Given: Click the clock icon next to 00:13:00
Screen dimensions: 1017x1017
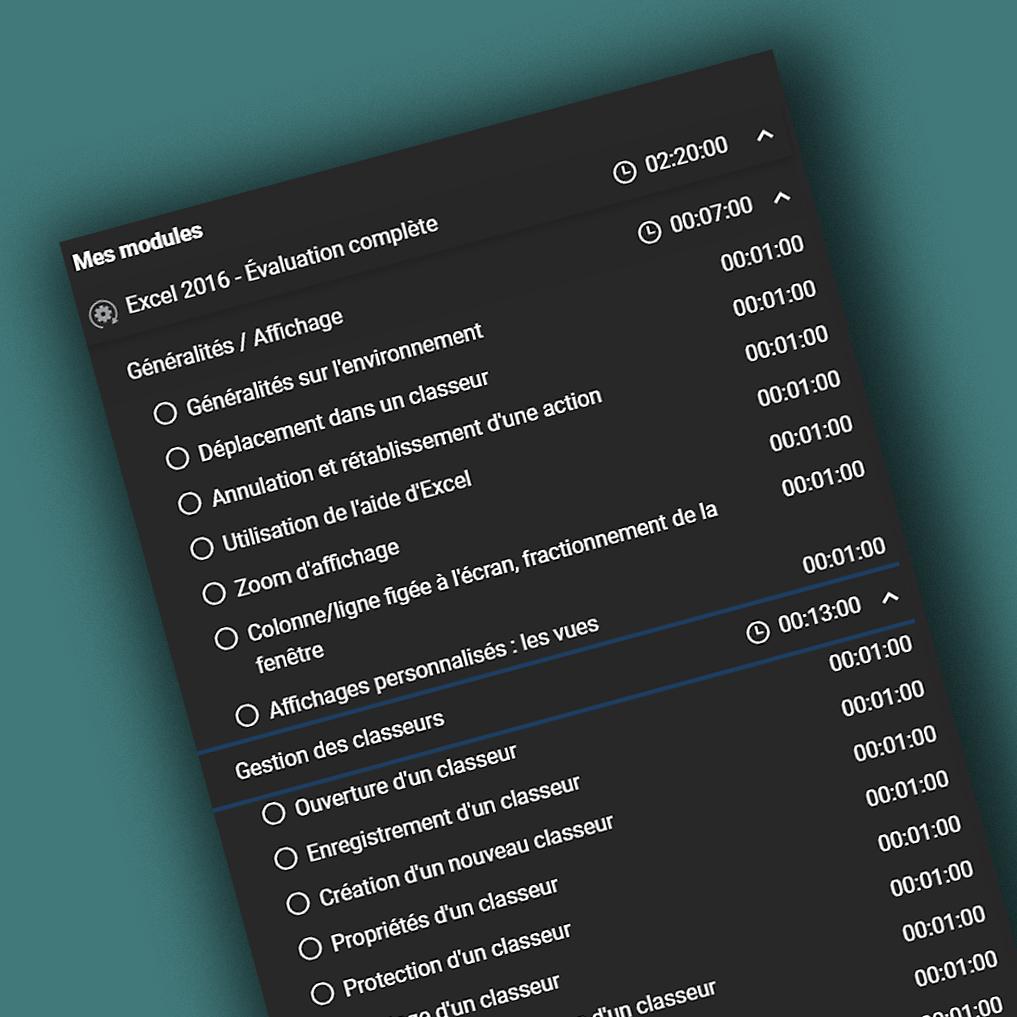Looking at the screenshot, I should pyautogui.click(x=758, y=632).
